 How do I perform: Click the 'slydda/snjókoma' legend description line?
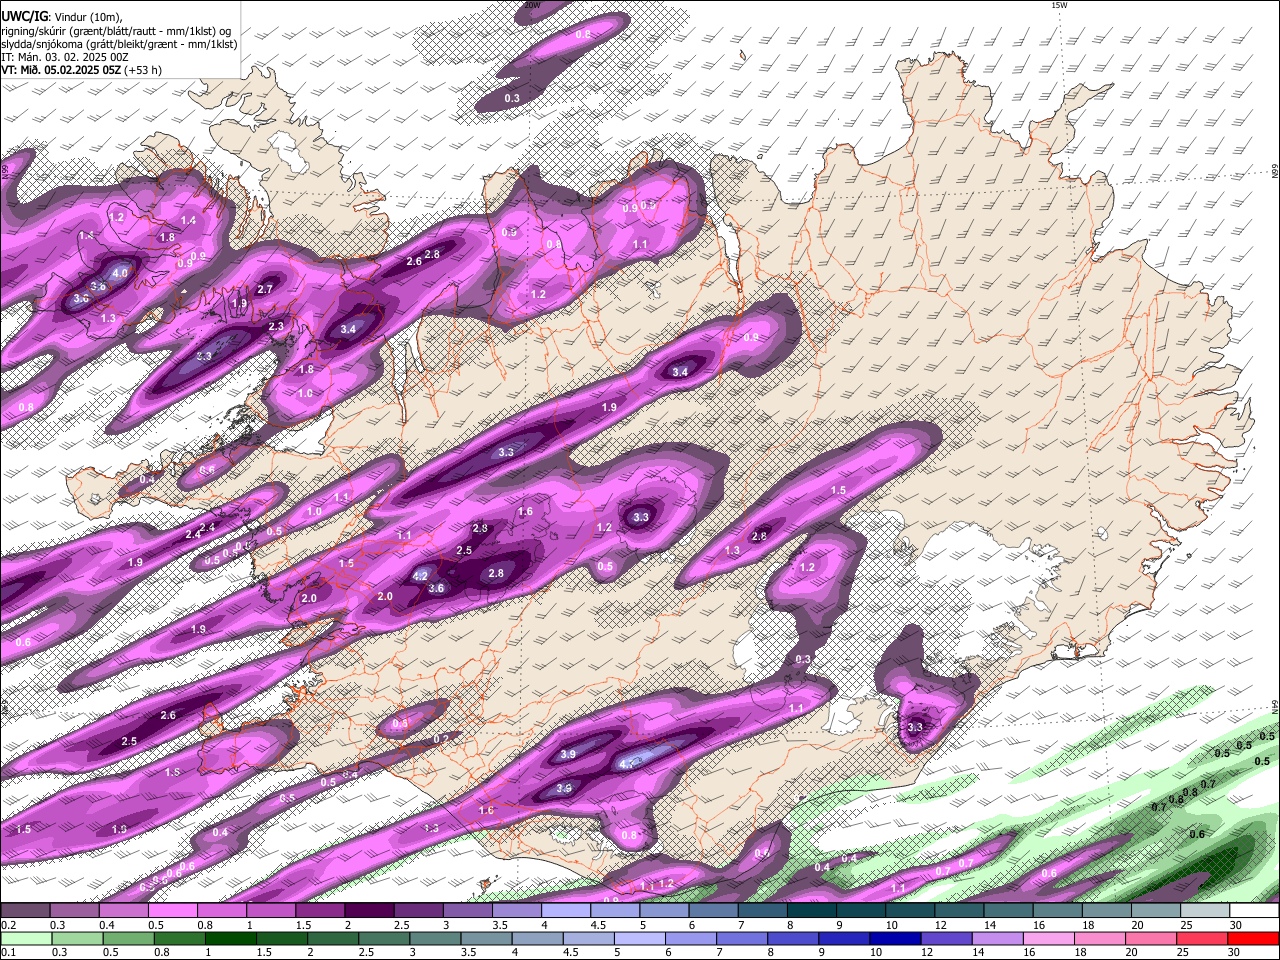118,44
